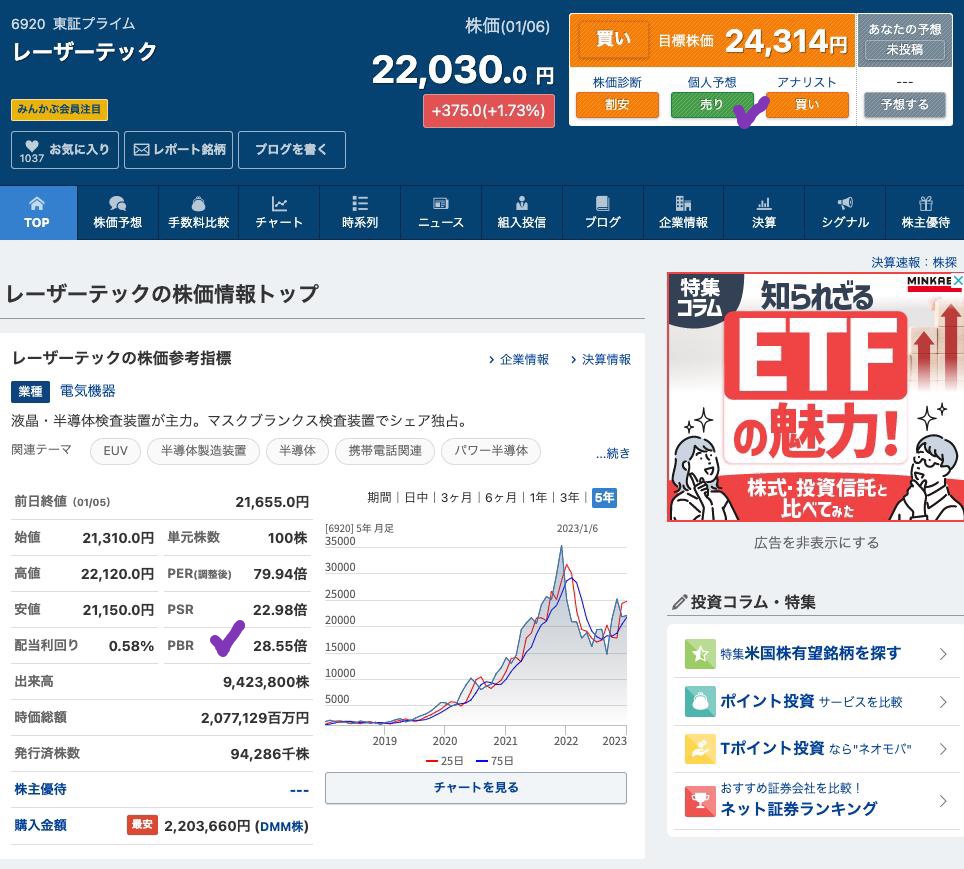964x869 pixels.
Task: Select the 5年 chart period
Action: point(604,498)
